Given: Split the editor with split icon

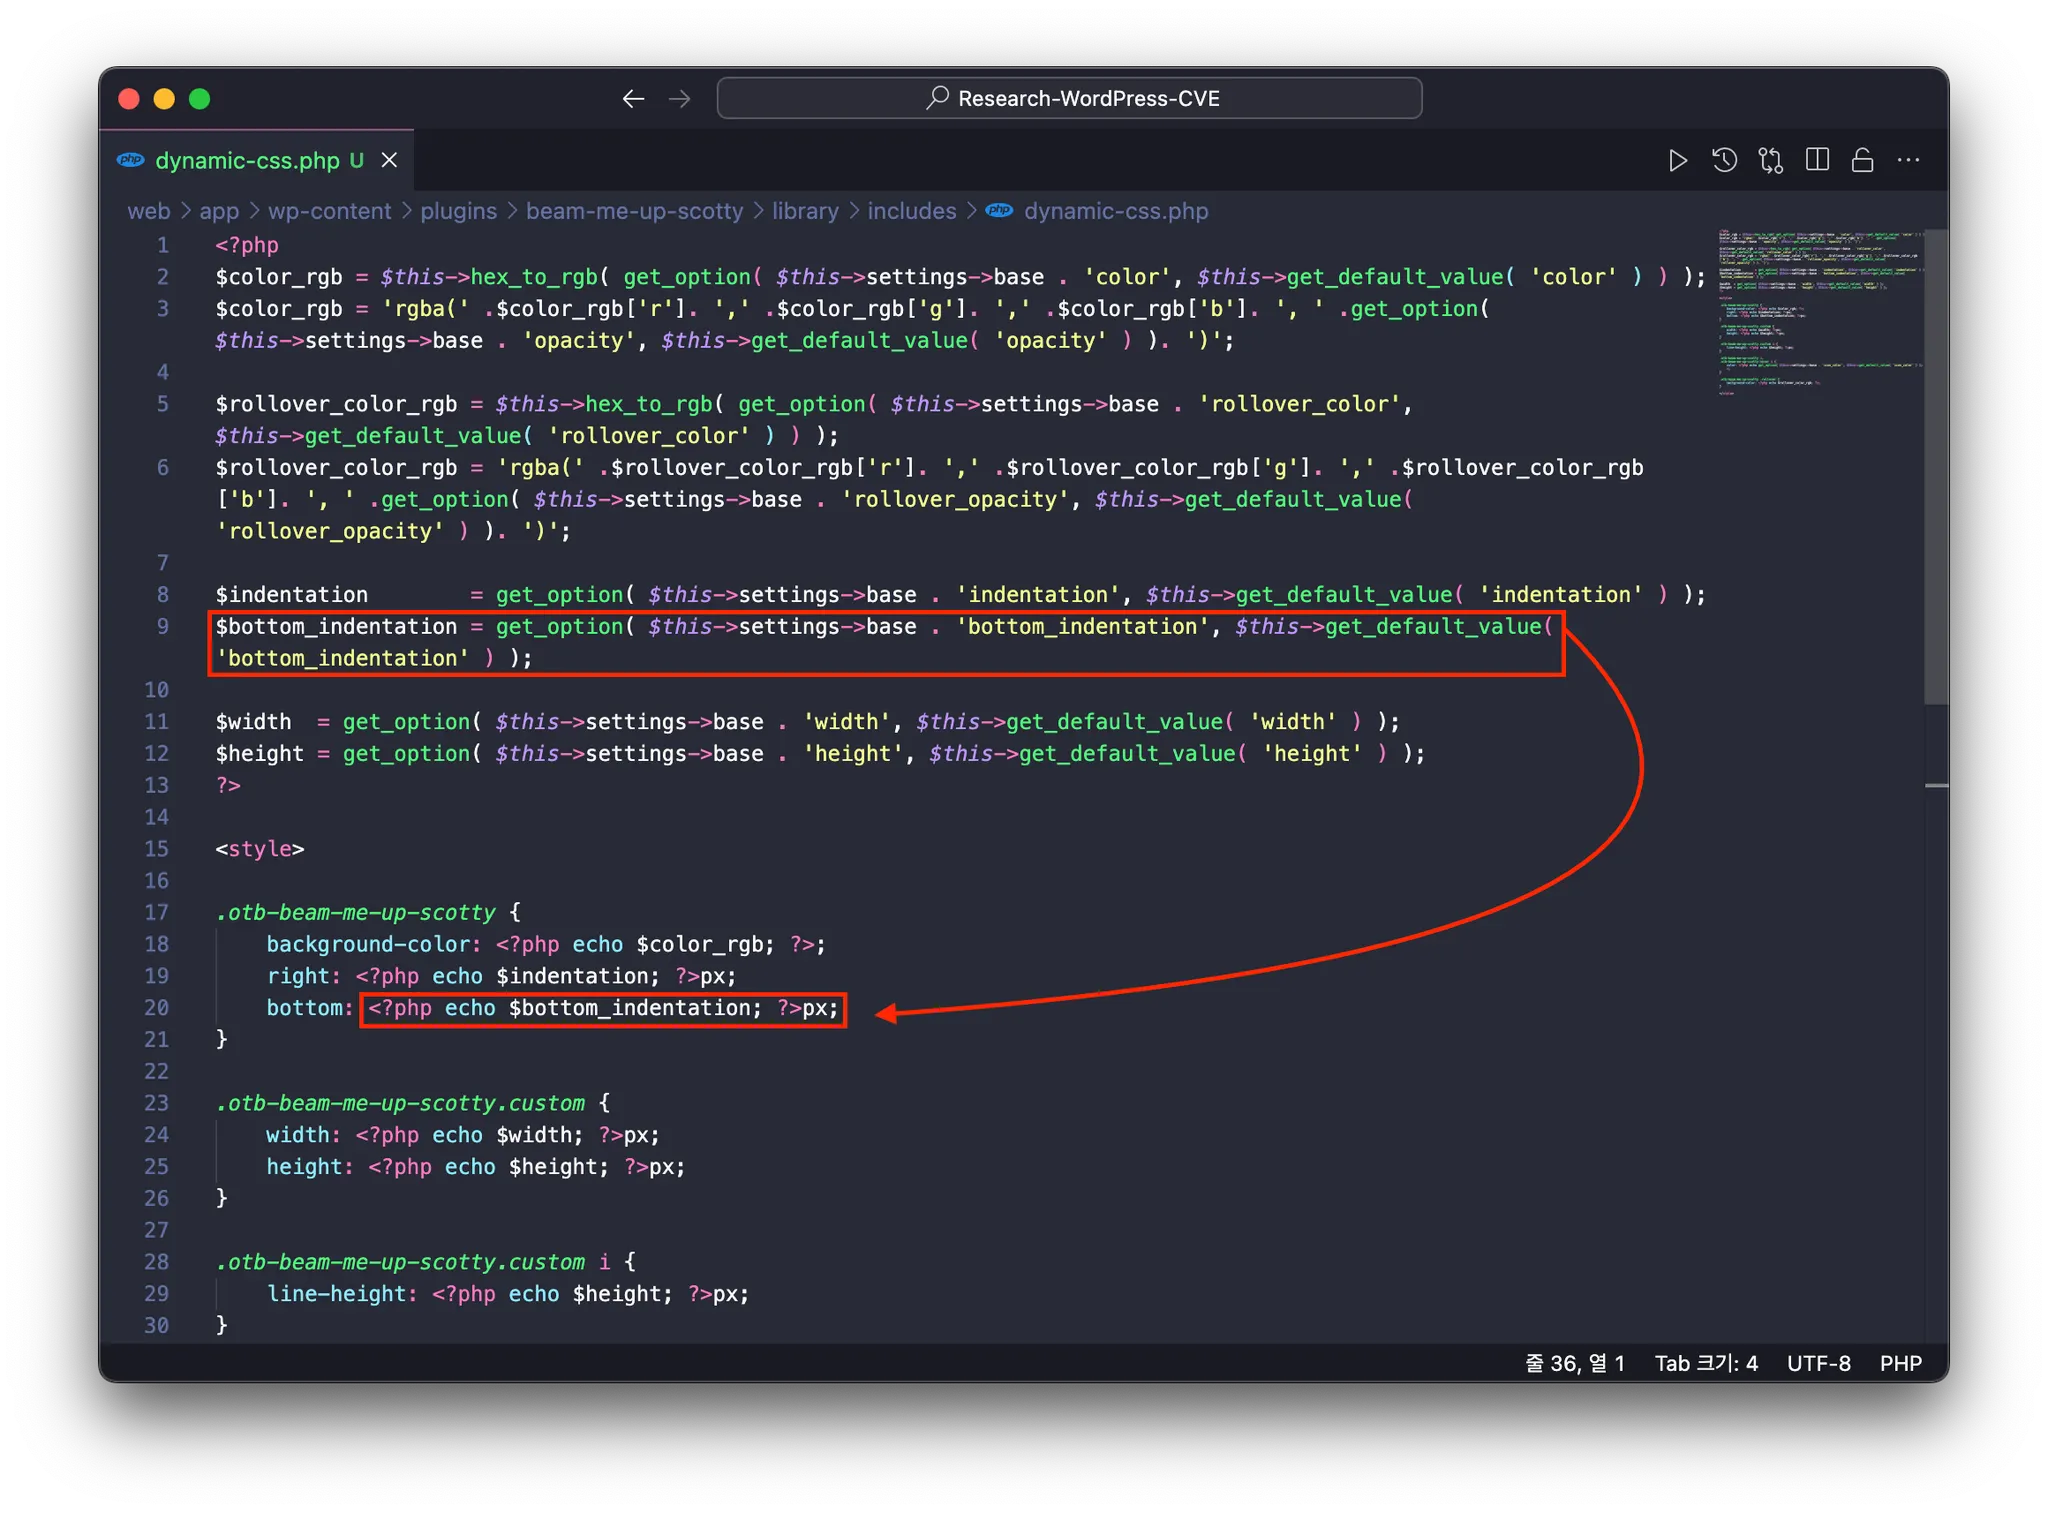Looking at the screenshot, I should (1817, 160).
